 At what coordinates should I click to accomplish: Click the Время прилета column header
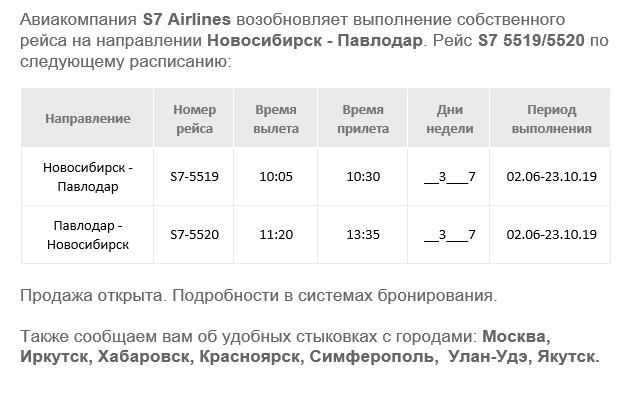tap(363, 119)
